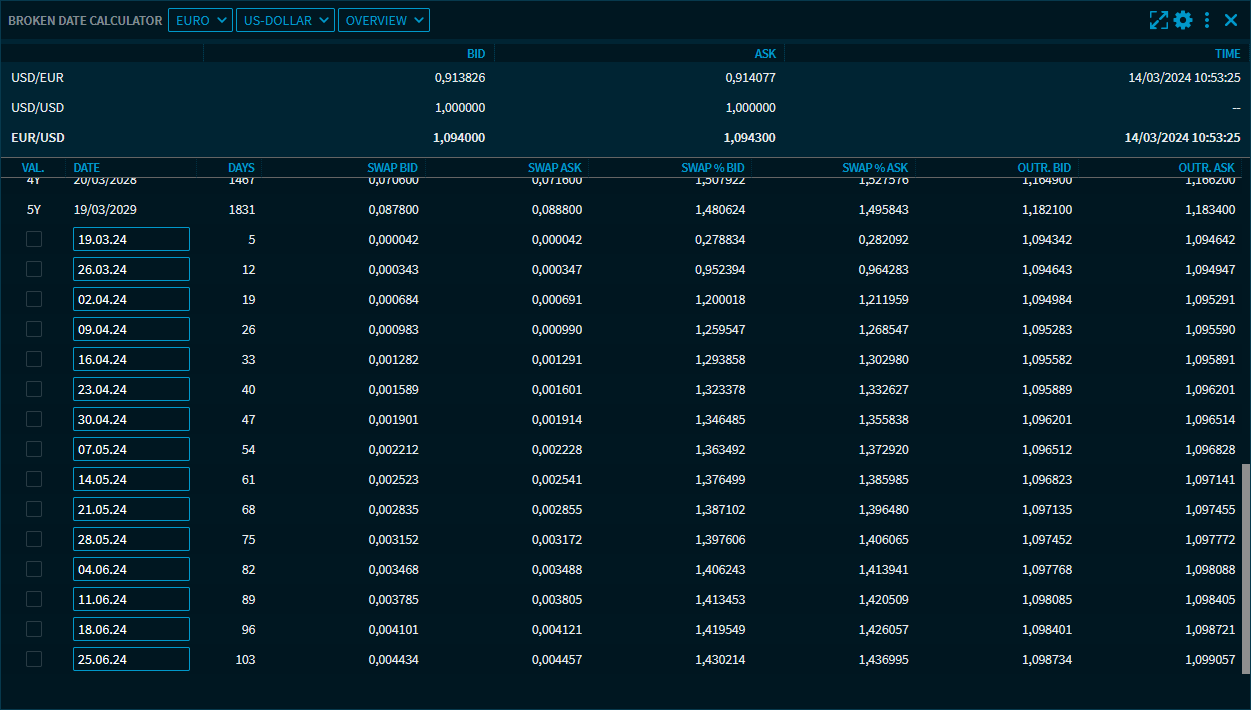
Task: Sort by the DAYS column header
Action: coord(241,168)
